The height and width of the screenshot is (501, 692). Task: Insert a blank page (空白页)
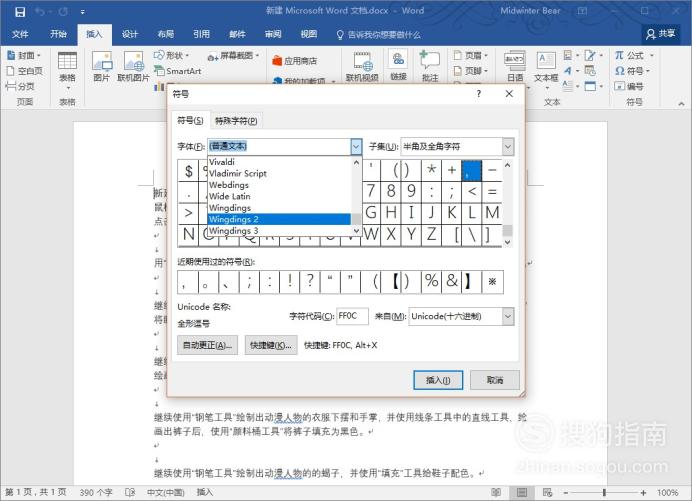coord(24,71)
